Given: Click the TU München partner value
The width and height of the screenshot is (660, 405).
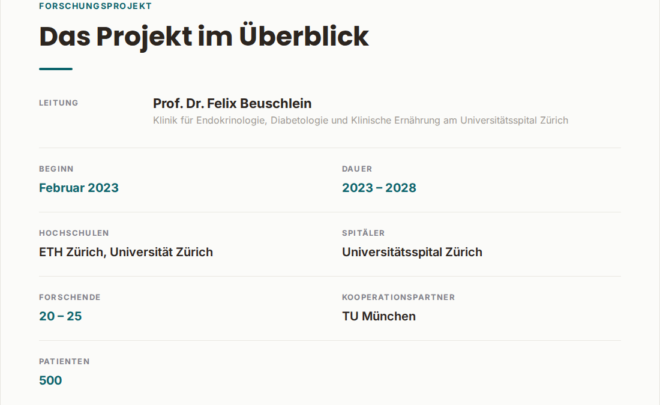Looking at the screenshot, I should pos(379,316).
